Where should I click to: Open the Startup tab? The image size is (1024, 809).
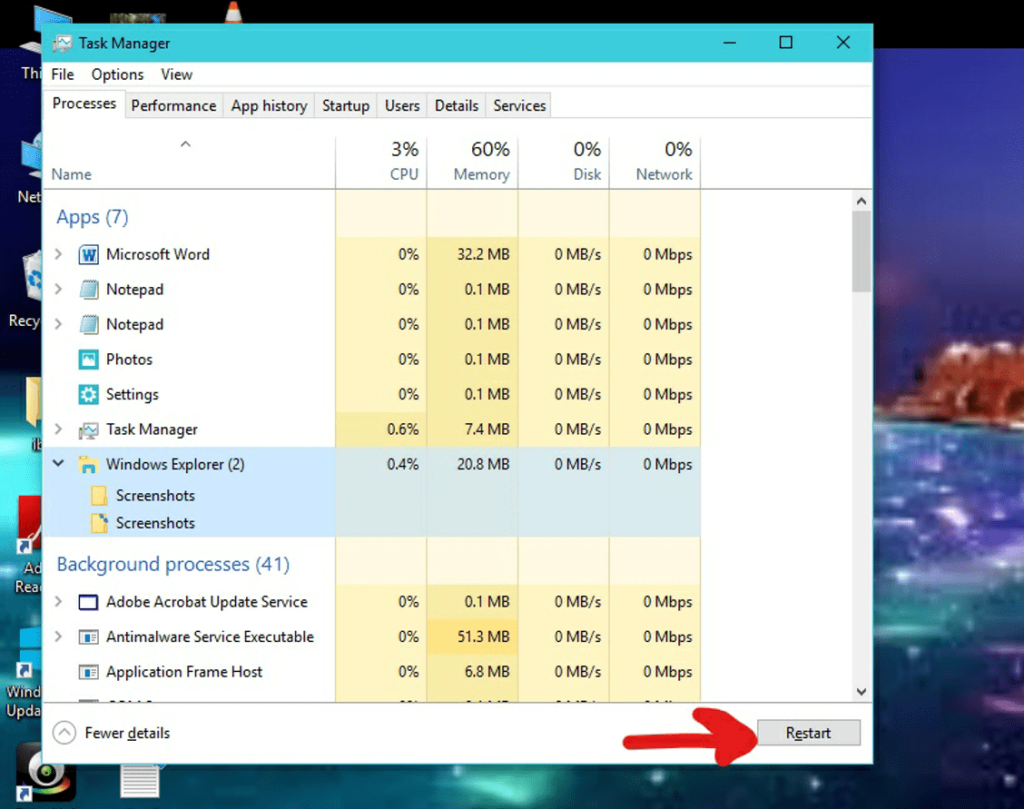pos(345,105)
